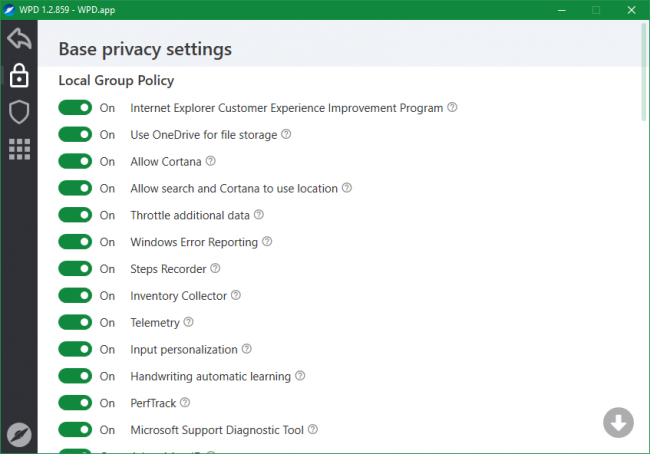Click the 'Steps Recorder' setting label
This screenshot has width=650, height=454.
coord(168,269)
